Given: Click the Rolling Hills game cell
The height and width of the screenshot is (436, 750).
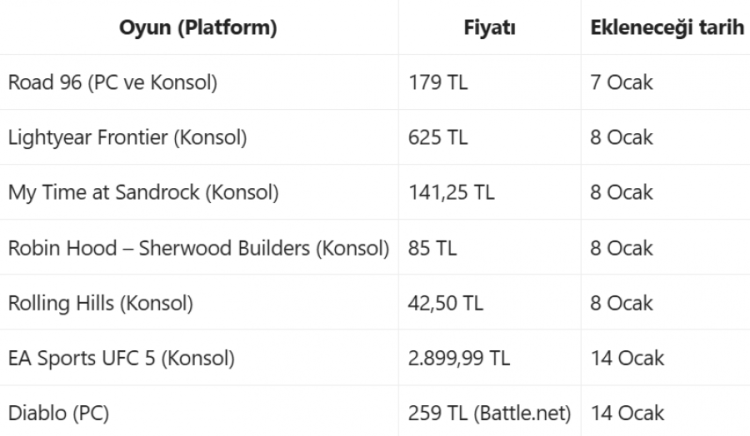Looking at the screenshot, I should 100,302.
